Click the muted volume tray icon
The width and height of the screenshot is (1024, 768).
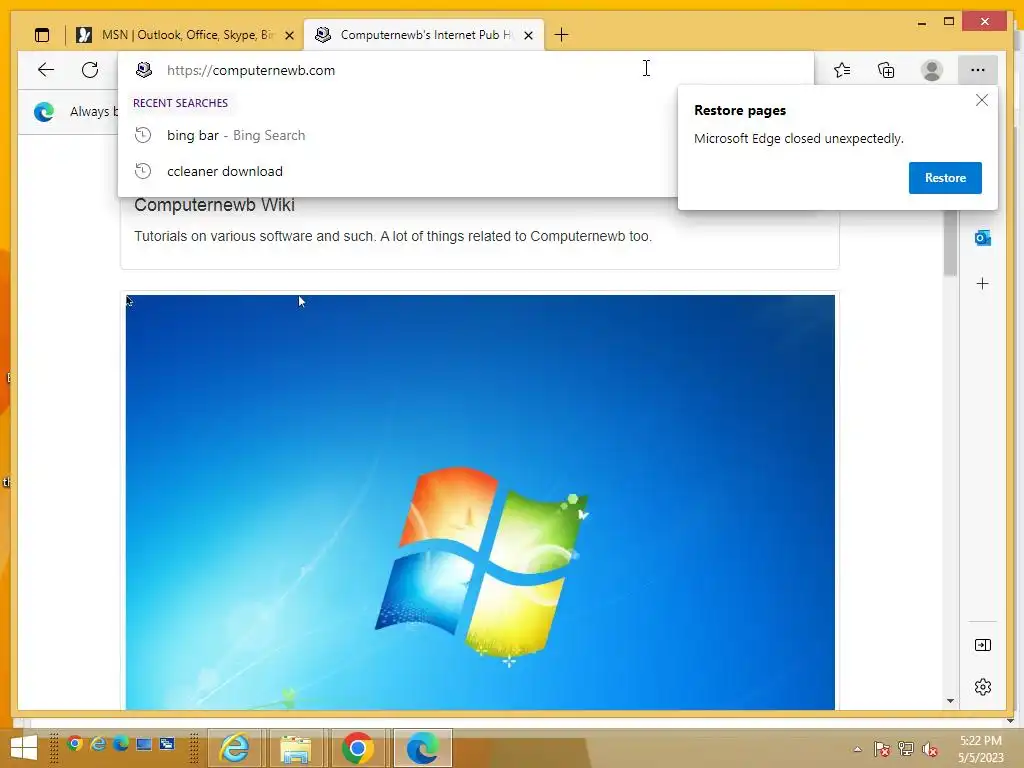tap(930, 749)
